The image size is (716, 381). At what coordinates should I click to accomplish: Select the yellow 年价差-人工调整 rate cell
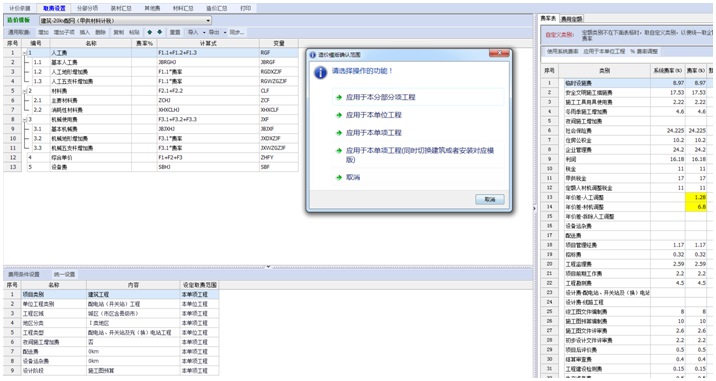[695, 197]
